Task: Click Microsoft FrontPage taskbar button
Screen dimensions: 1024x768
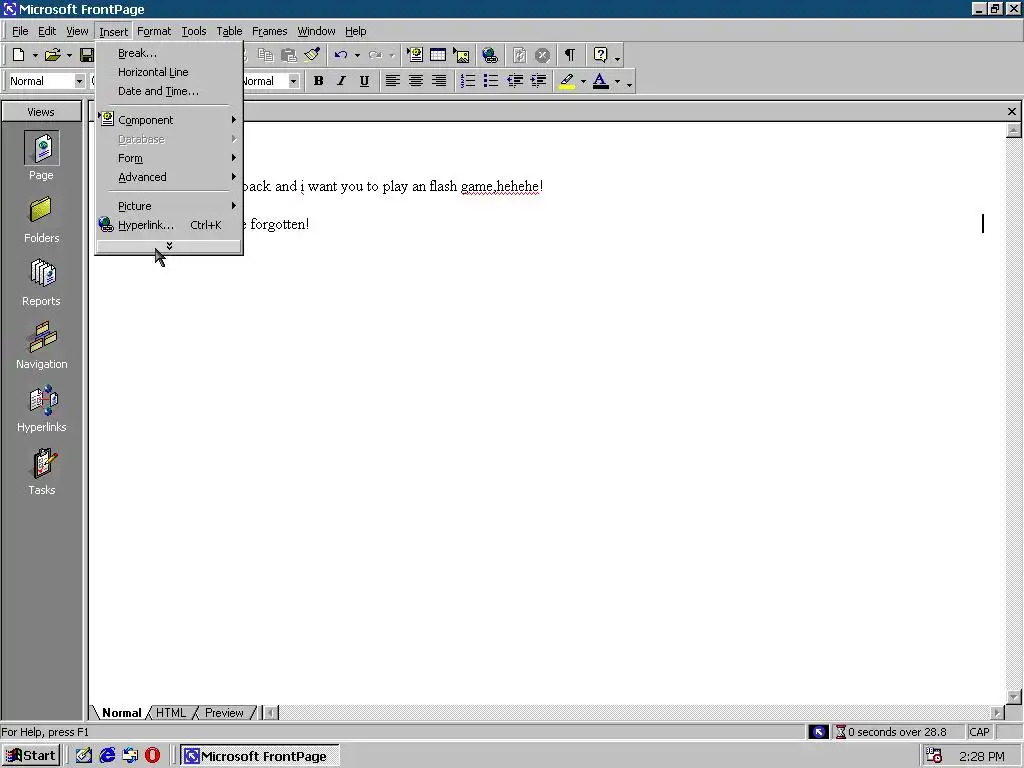Action: click(x=259, y=756)
